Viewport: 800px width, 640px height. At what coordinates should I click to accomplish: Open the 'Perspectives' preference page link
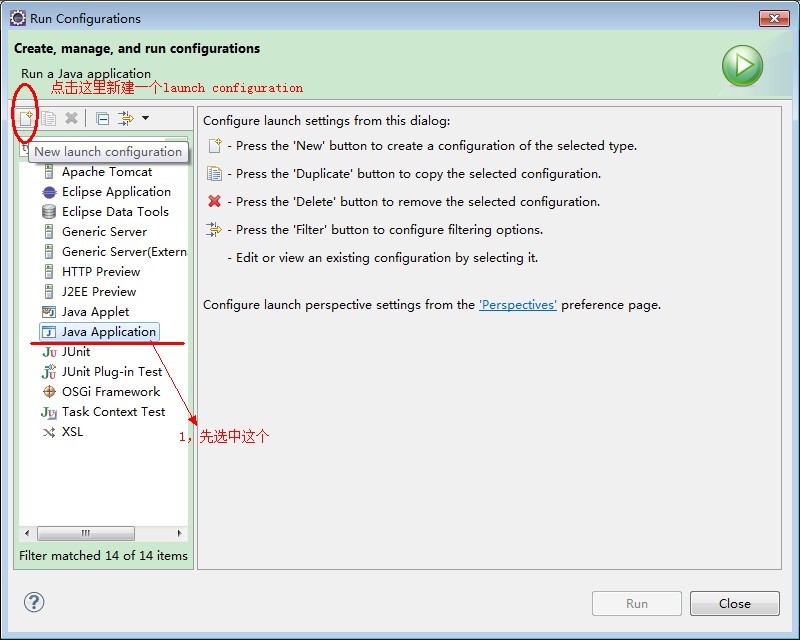pos(517,305)
